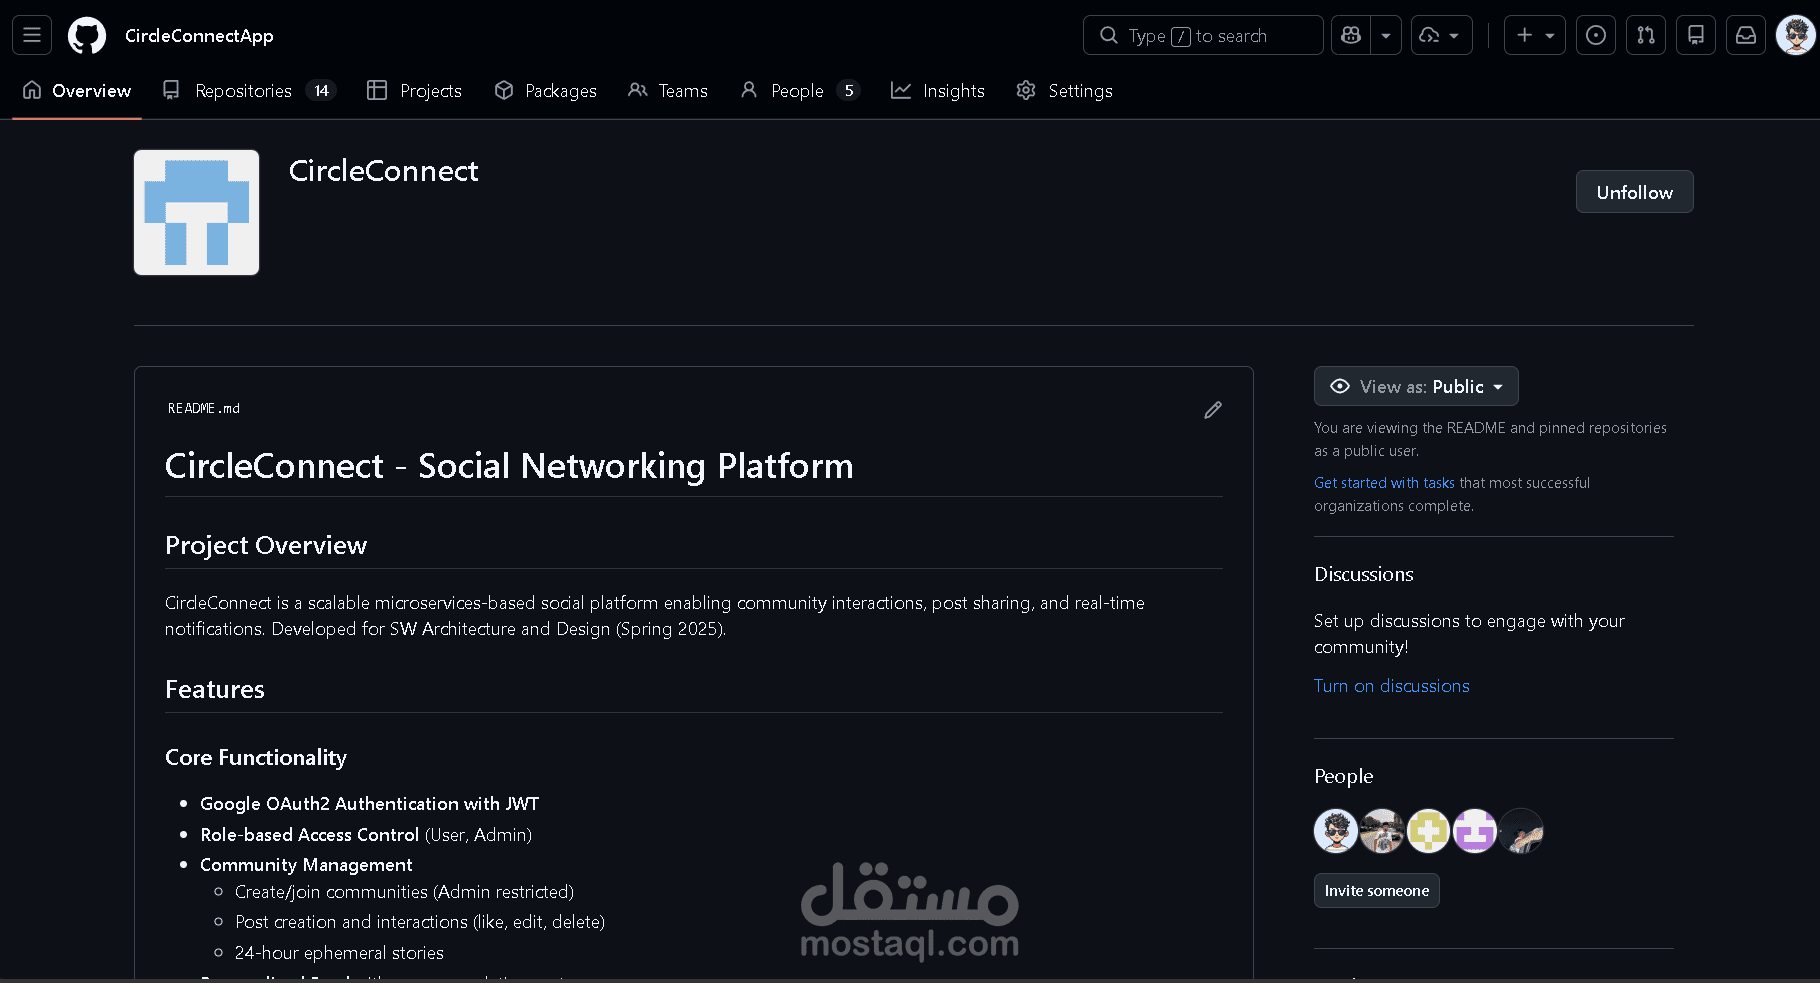This screenshot has height=983, width=1820.
Task: Open the repositories icon in header
Action: [x=1696, y=35]
